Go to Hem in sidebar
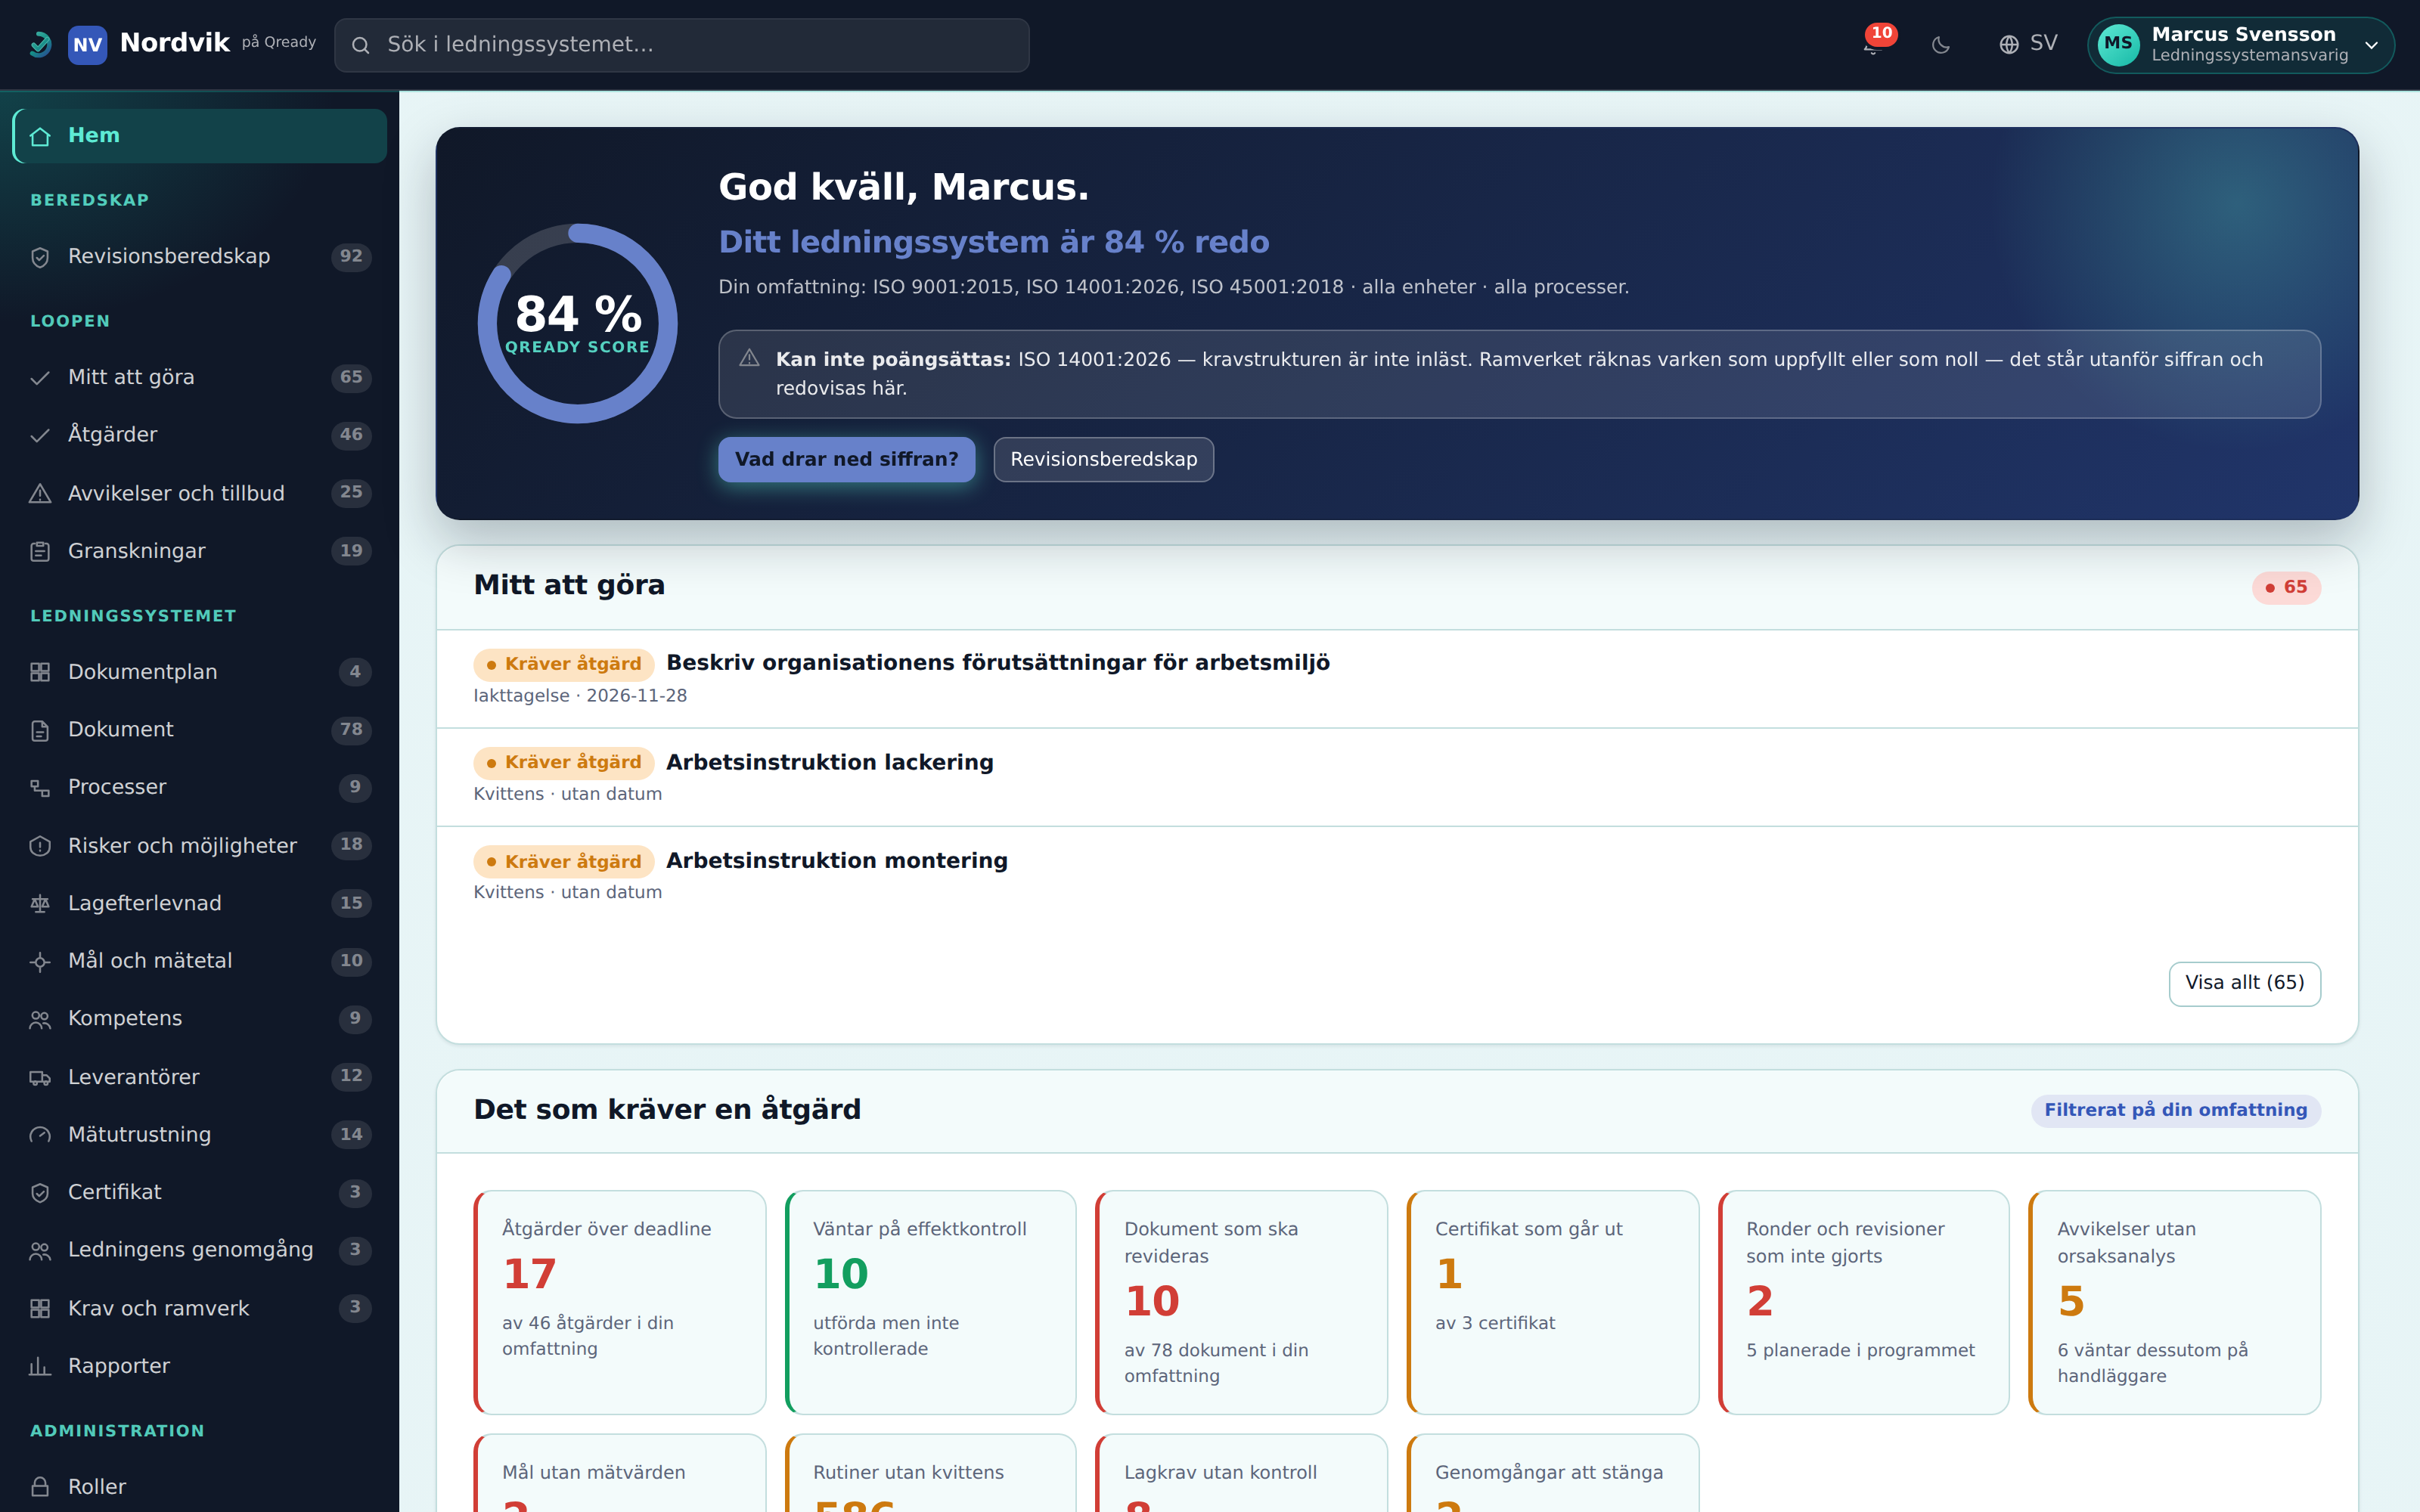 [200, 136]
